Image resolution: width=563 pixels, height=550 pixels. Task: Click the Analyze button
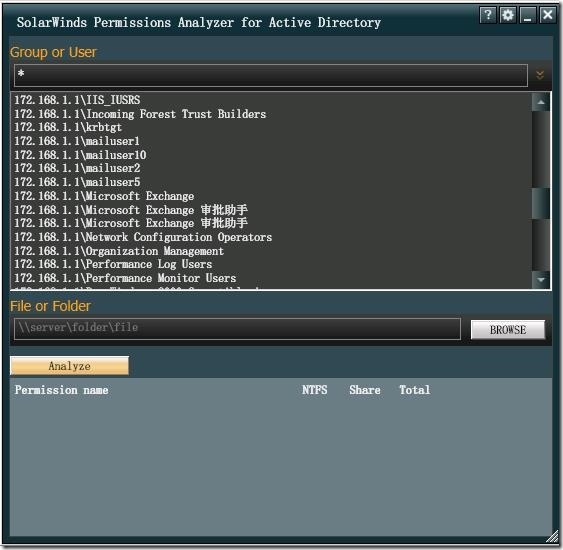tap(69, 366)
